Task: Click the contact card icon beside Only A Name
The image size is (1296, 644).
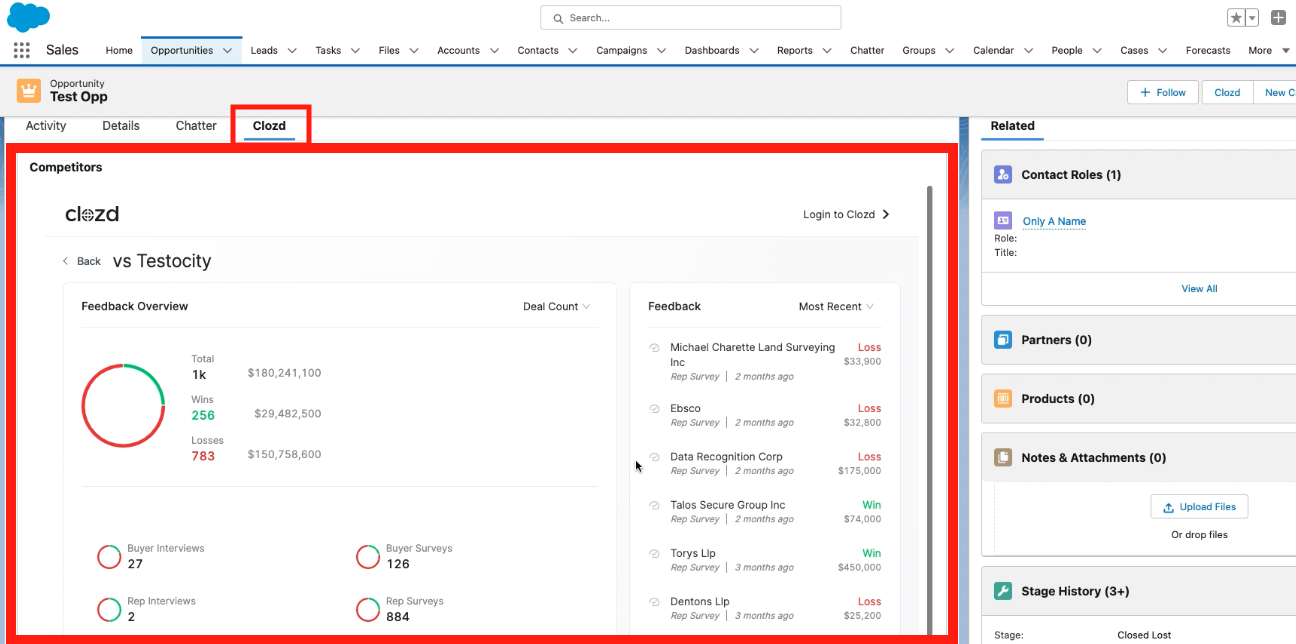Action: pyautogui.click(x=1003, y=221)
